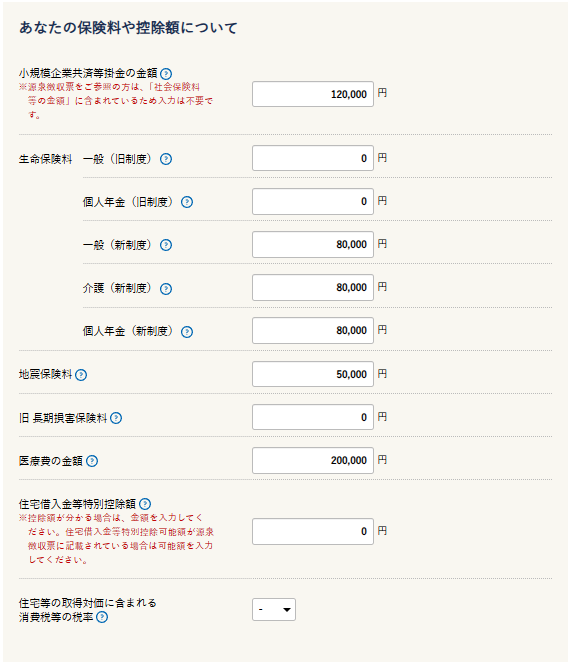Show help for 一般（旧制度）life insurance
The image size is (572, 667).
(166, 159)
